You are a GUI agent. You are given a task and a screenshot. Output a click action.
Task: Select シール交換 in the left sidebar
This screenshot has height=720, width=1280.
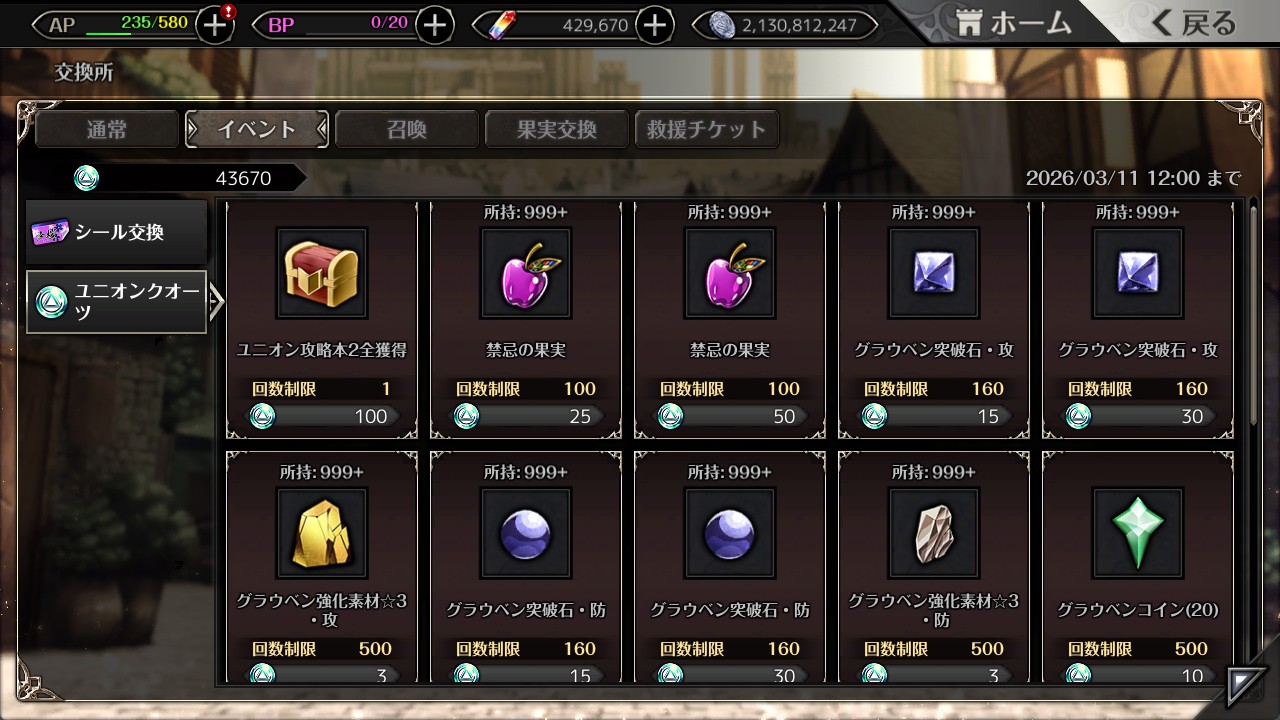117,232
